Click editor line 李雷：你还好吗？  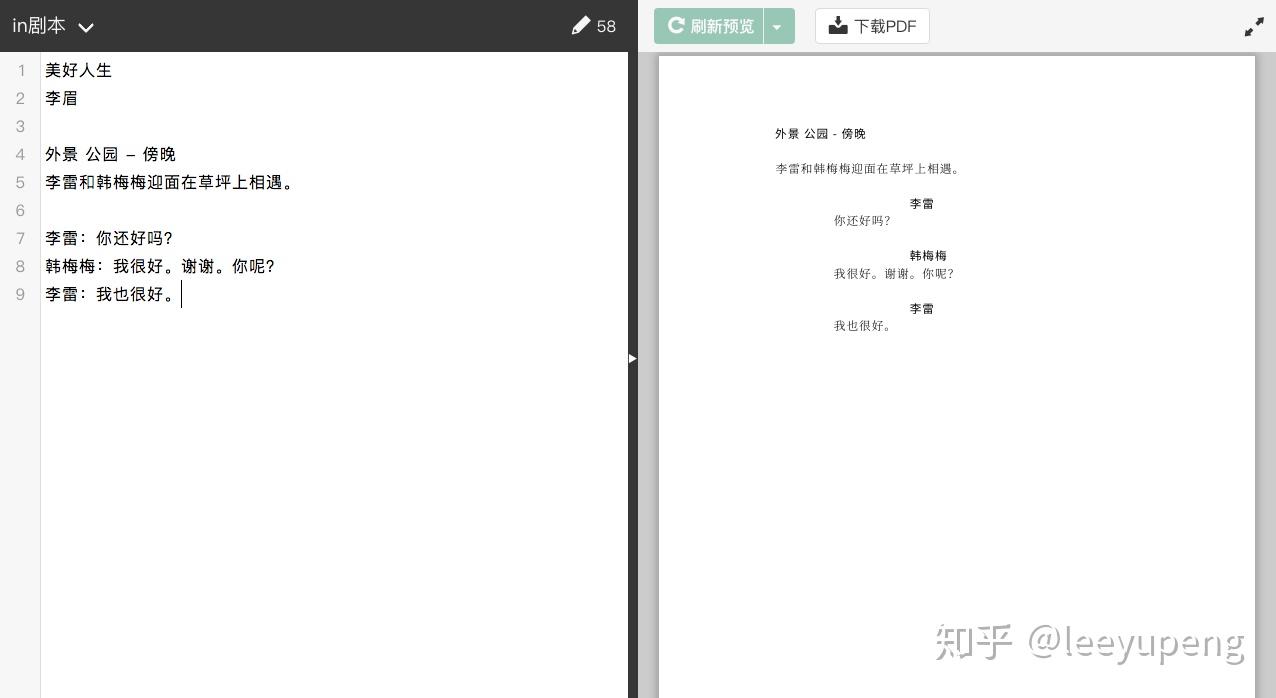[110, 238]
